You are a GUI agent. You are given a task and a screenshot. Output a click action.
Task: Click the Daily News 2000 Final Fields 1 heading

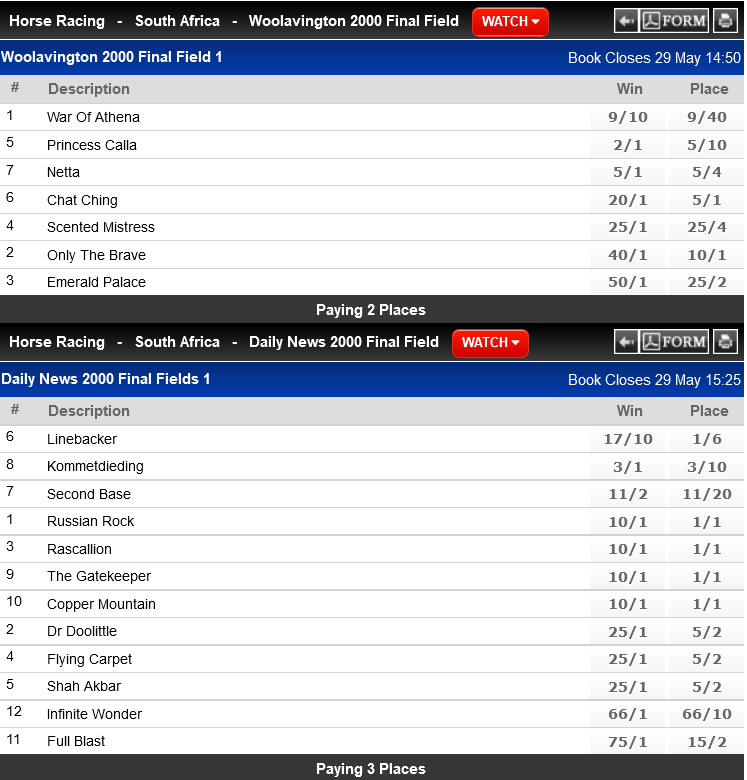(106, 379)
